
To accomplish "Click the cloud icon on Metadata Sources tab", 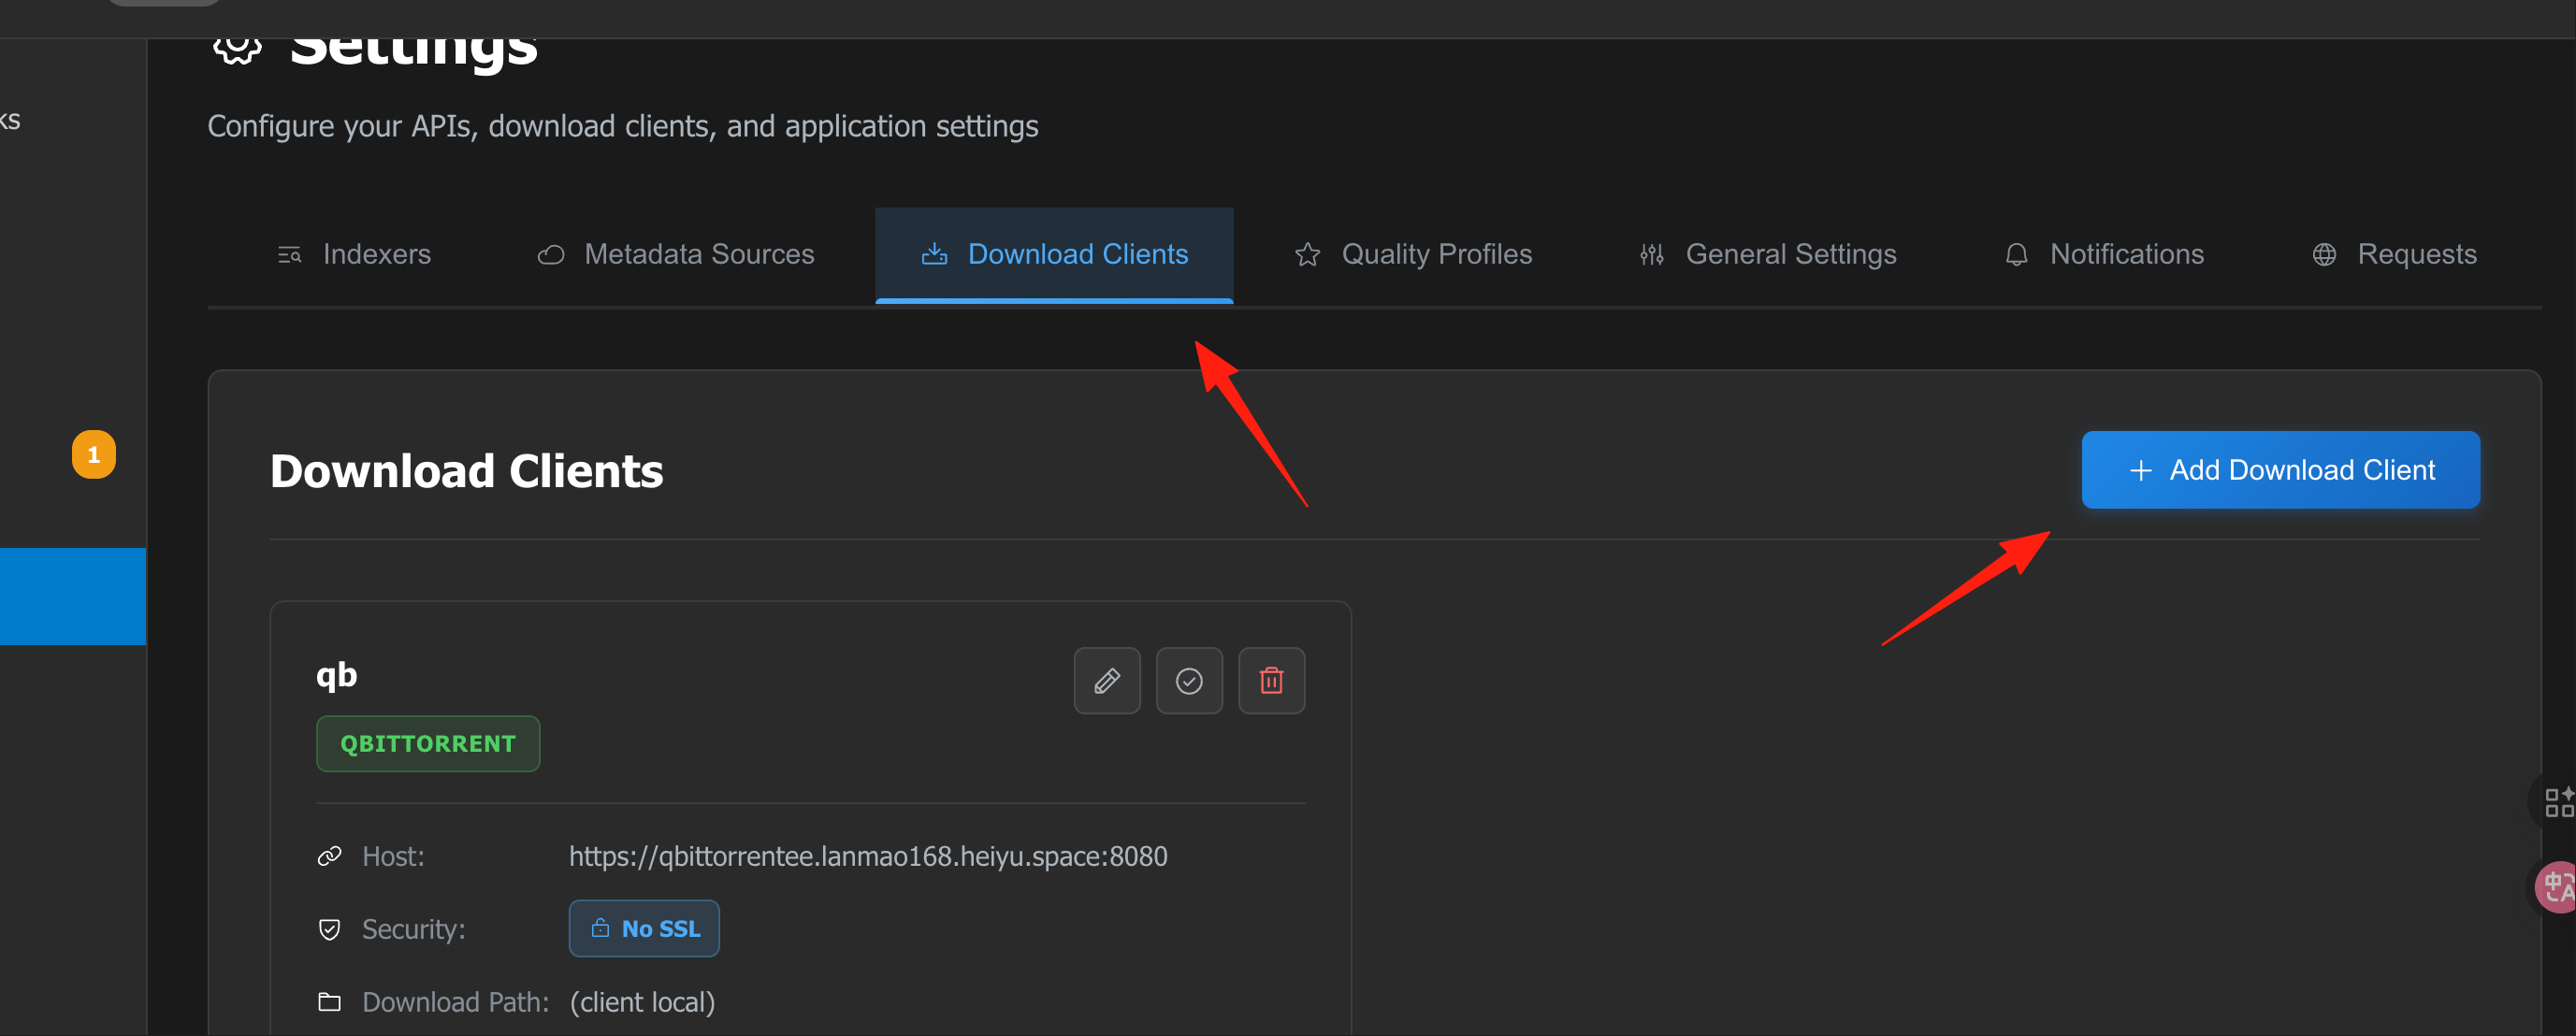I will [x=550, y=255].
